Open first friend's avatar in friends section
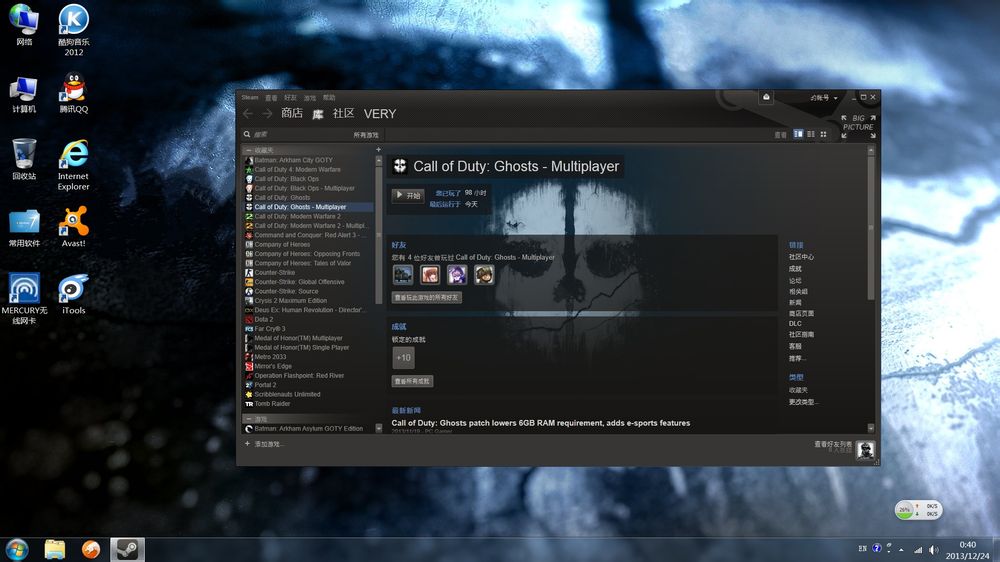This screenshot has height=562, width=1000. point(403,275)
